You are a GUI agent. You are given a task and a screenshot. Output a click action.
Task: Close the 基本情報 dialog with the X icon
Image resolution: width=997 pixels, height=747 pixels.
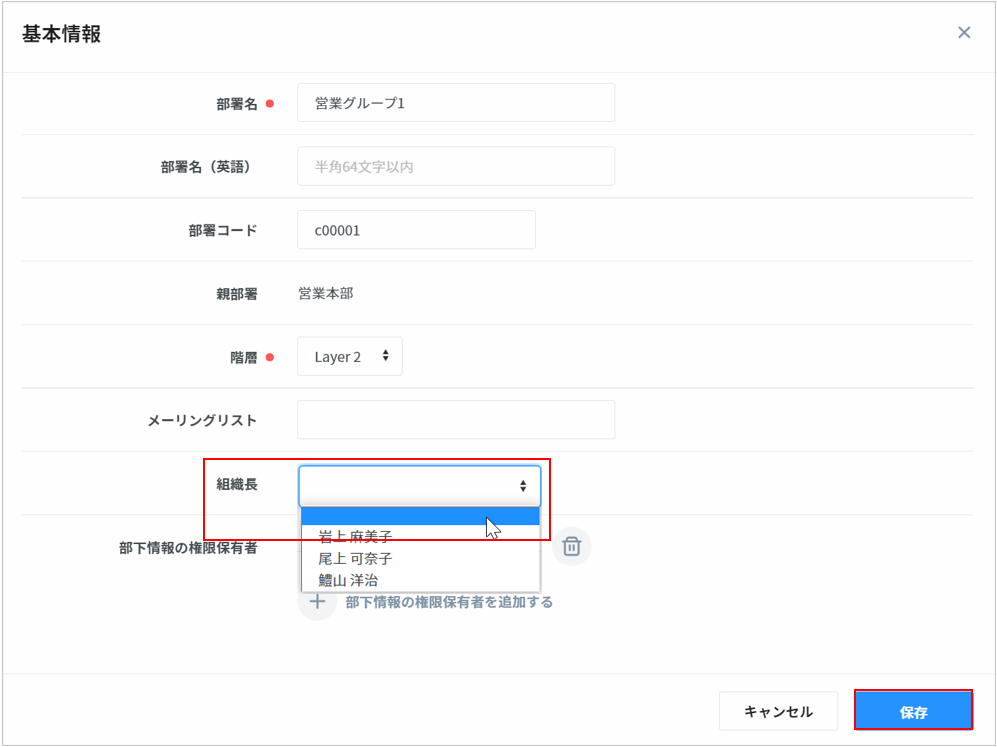pyautogui.click(x=964, y=33)
